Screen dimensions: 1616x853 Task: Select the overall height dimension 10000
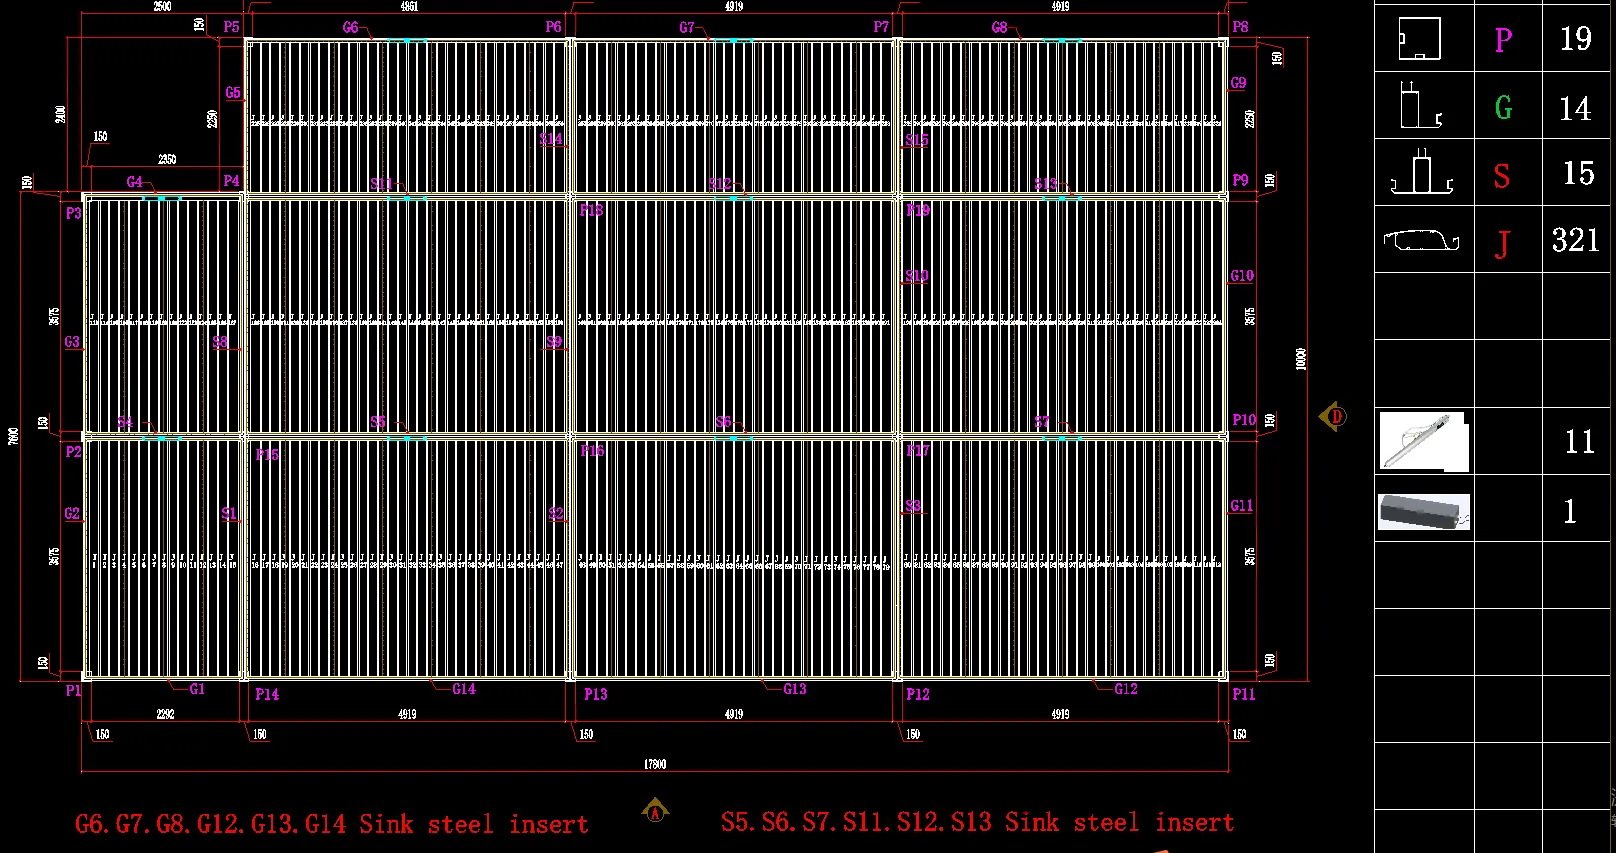coord(1301,359)
